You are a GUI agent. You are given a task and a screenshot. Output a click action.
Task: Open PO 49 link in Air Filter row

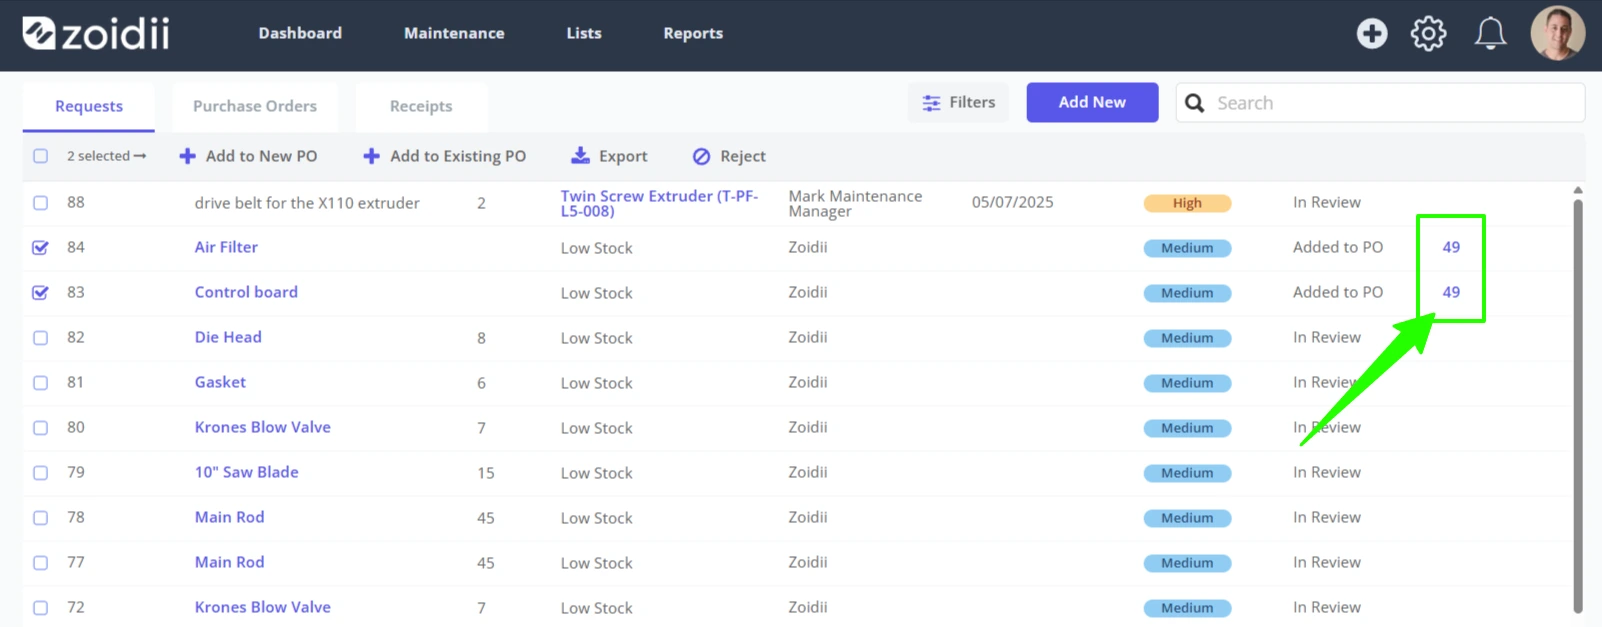1451,247
